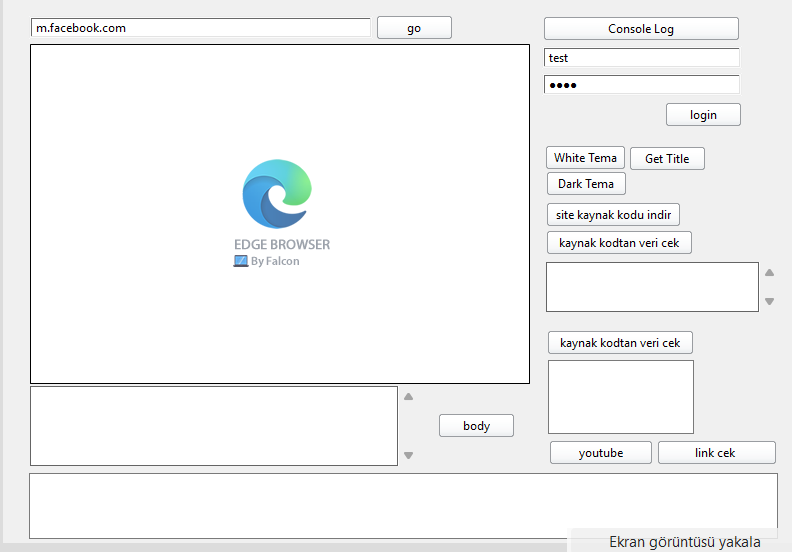Click the youtube button
The image size is (792, 552).
tap(601, 453)
